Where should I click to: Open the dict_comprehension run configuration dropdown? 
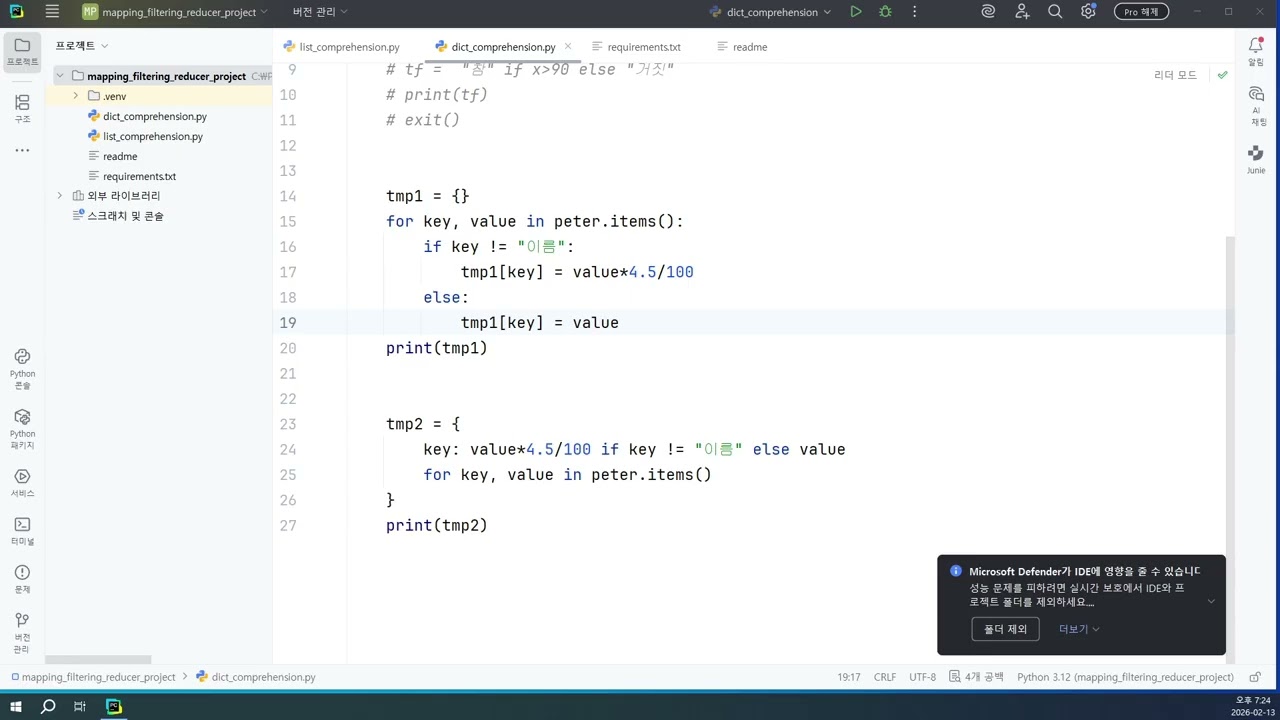click(x=770, y=12)
